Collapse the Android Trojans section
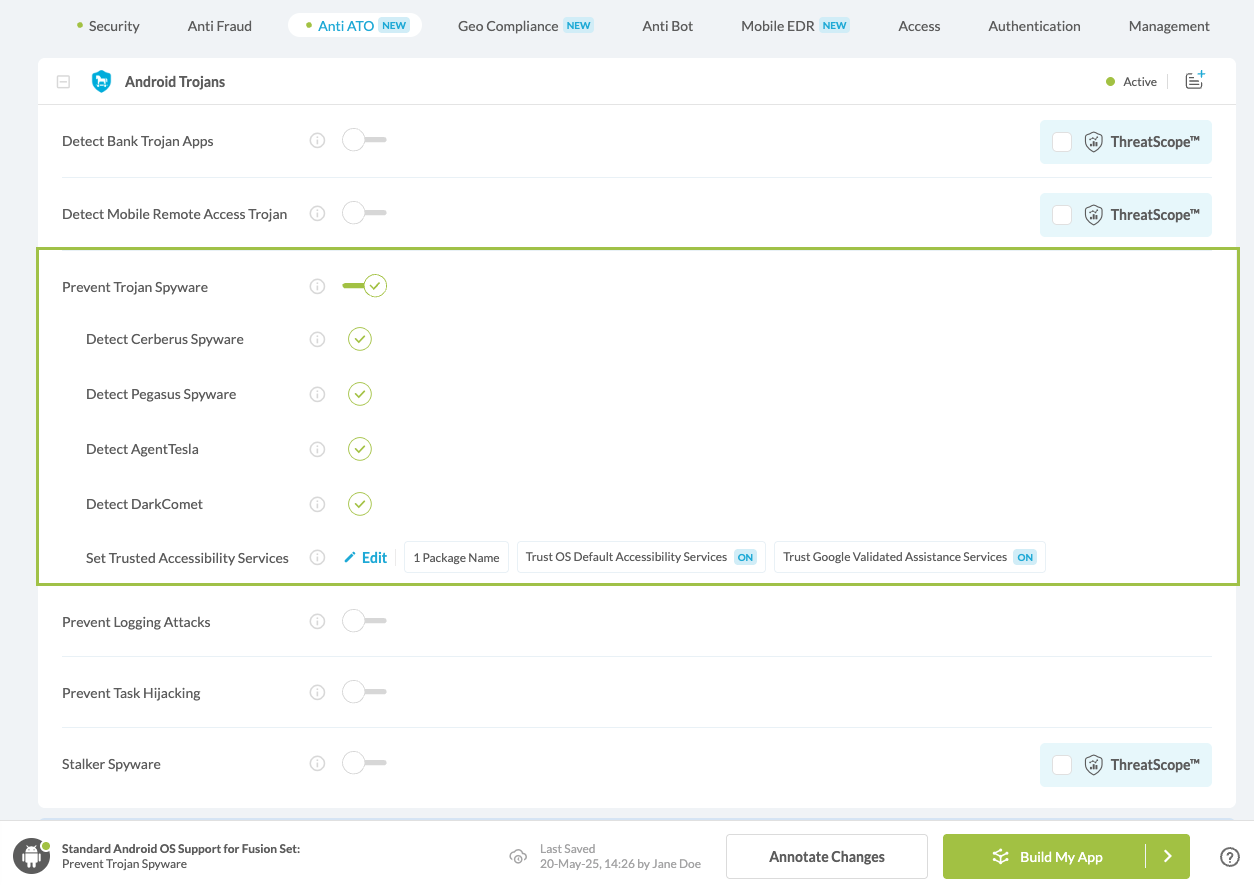 click(63, 82)
